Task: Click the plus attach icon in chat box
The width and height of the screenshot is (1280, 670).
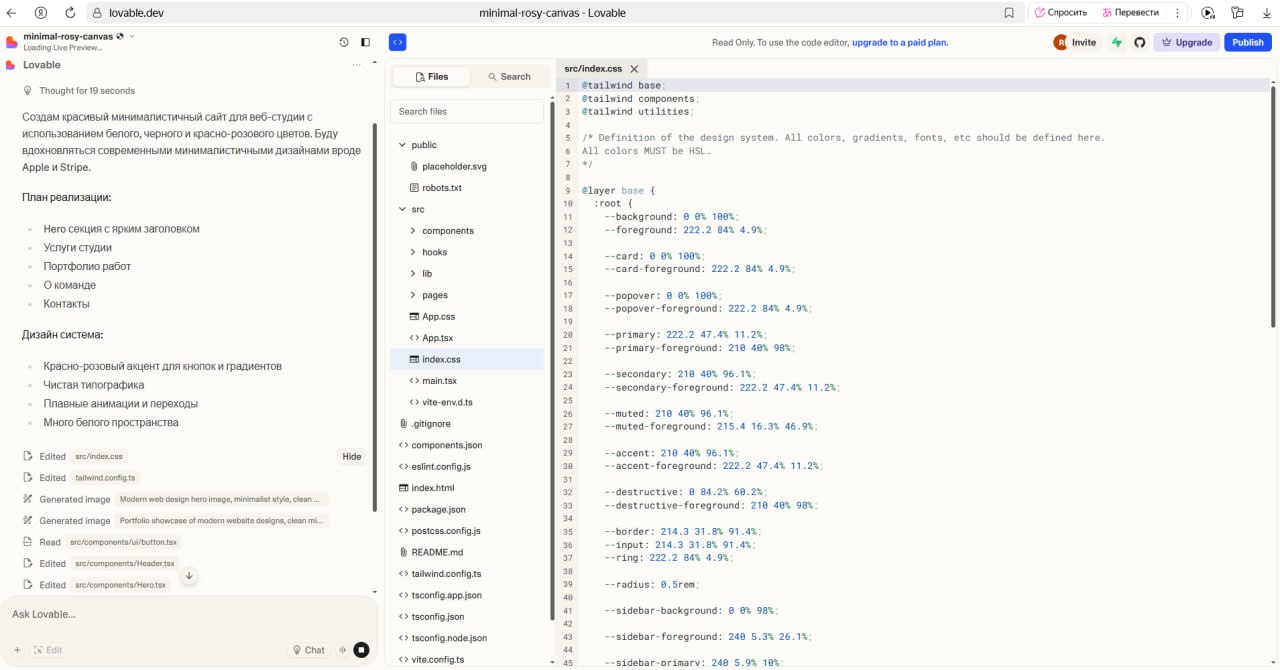Action: coord(17,650)
